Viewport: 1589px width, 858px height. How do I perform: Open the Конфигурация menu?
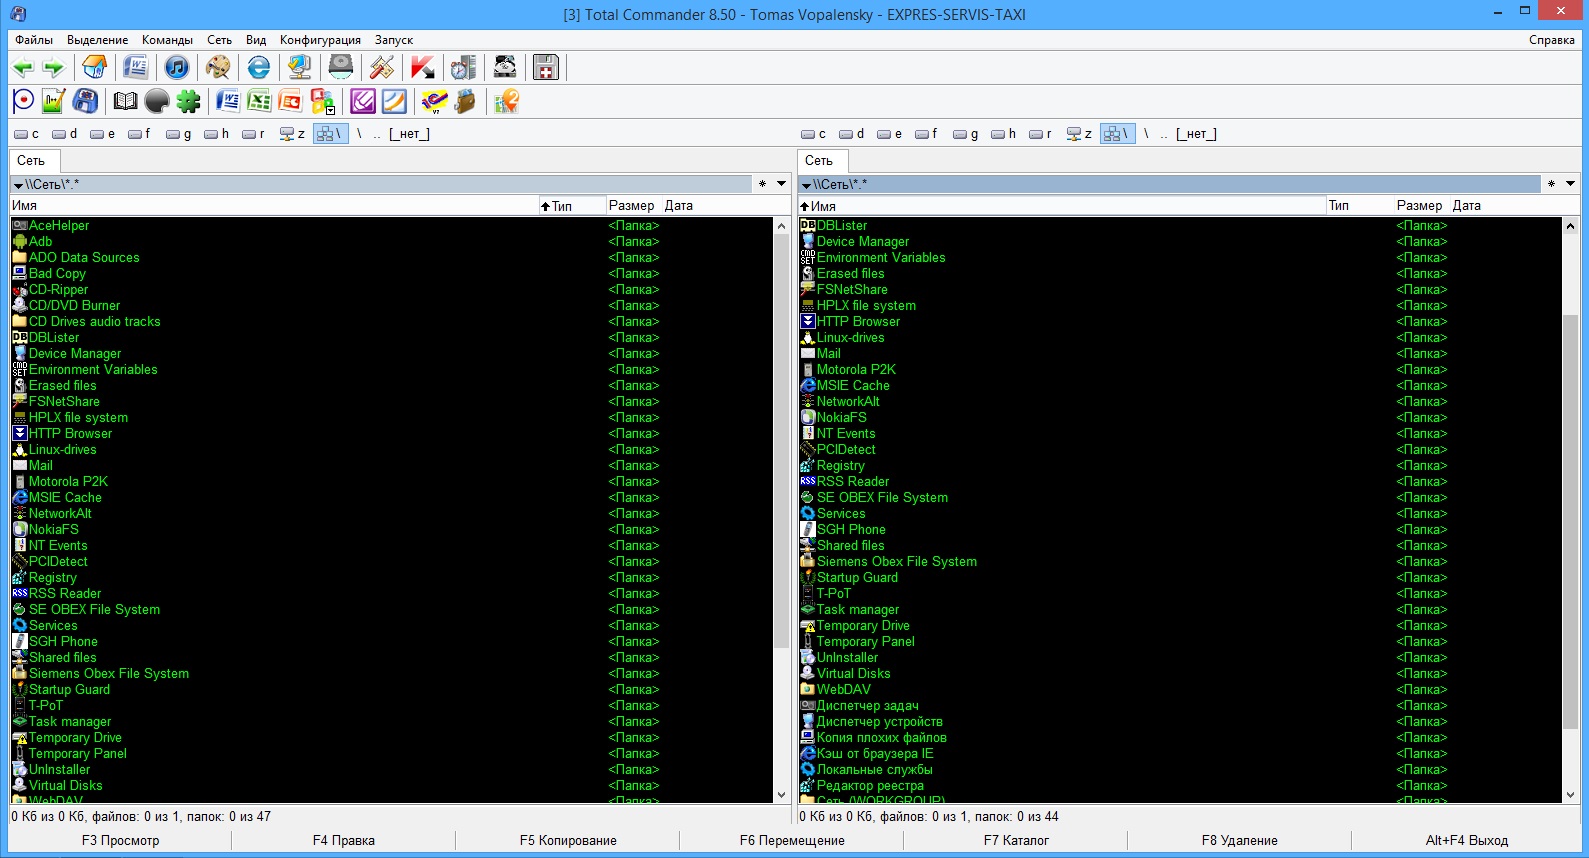[x=320, y=40]
